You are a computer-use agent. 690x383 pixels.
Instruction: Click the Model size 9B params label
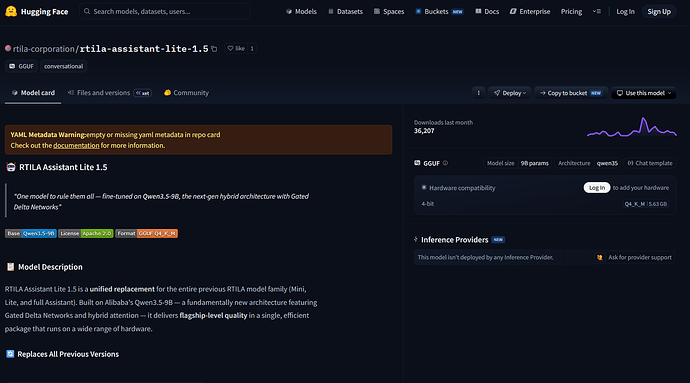click(518, 163)
